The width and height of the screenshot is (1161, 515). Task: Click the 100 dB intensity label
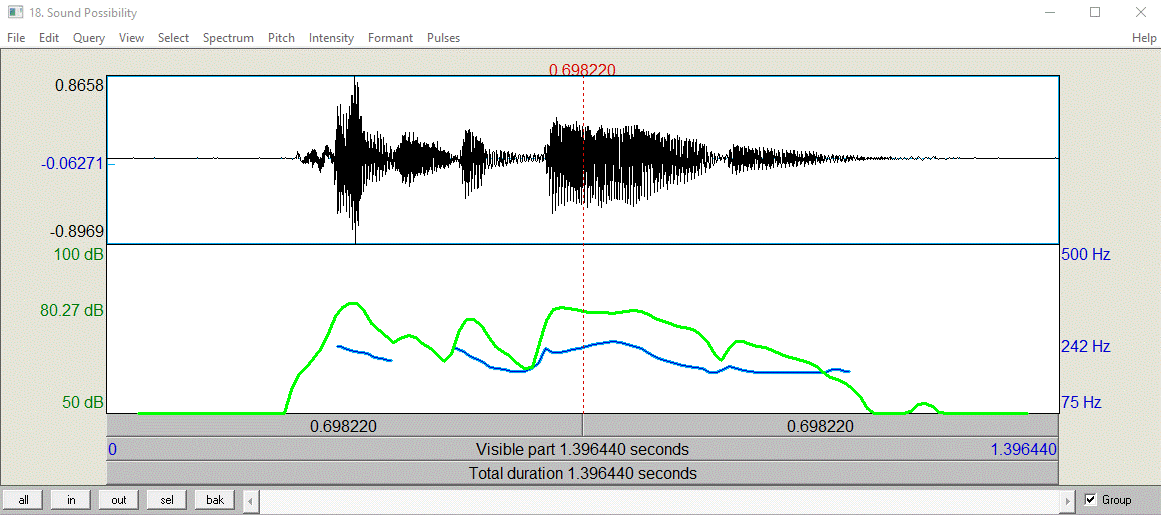(x=79, y=255)
